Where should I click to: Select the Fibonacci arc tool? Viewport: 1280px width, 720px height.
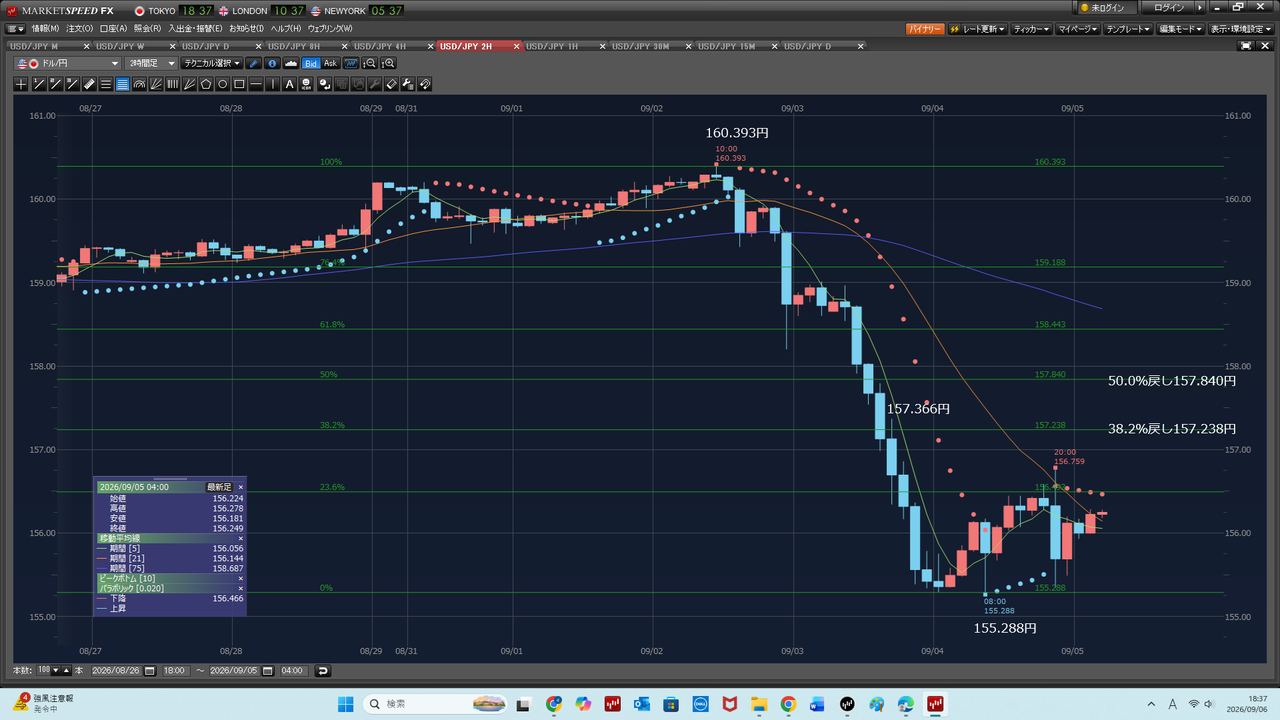click(139, 84)
